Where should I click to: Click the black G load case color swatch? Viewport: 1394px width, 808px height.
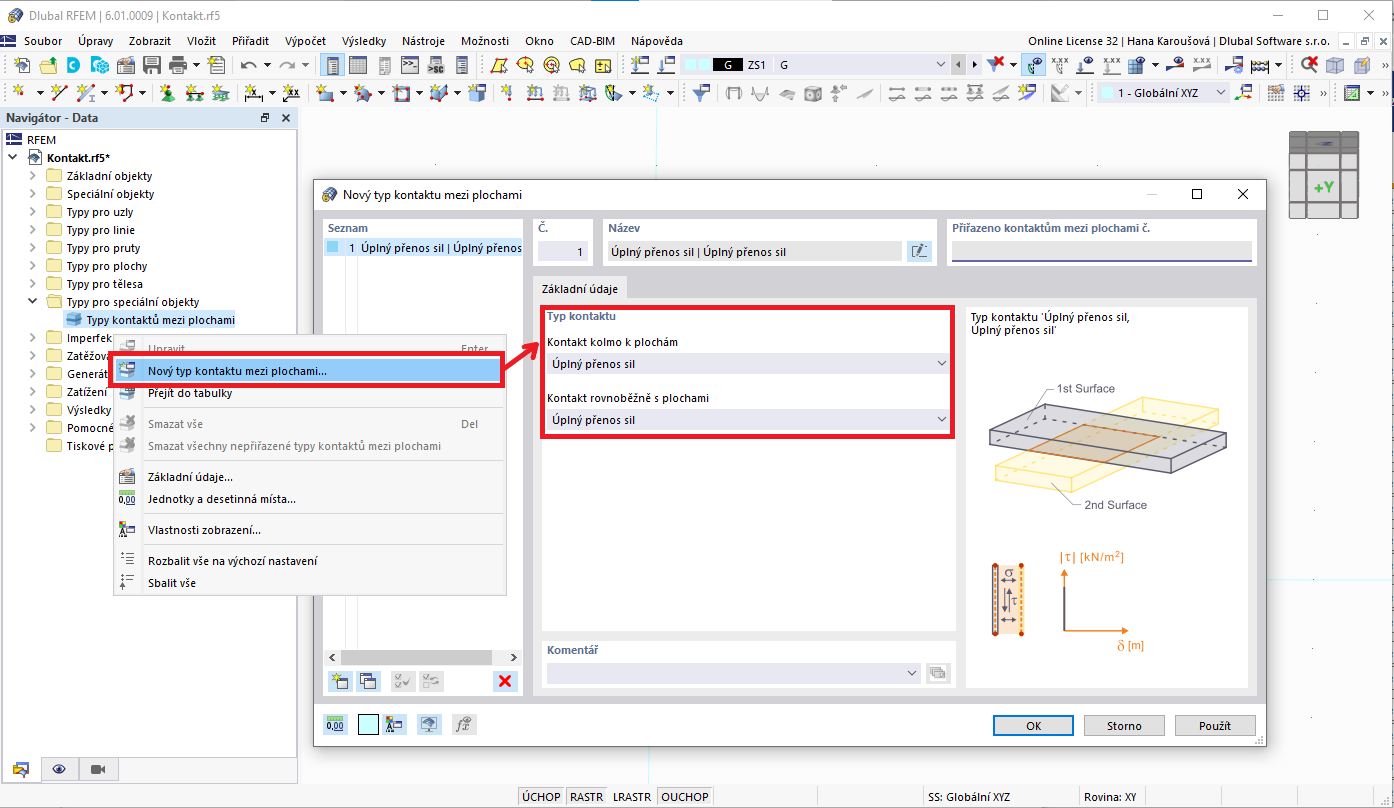pyautogui.click(x=728, y=65)
